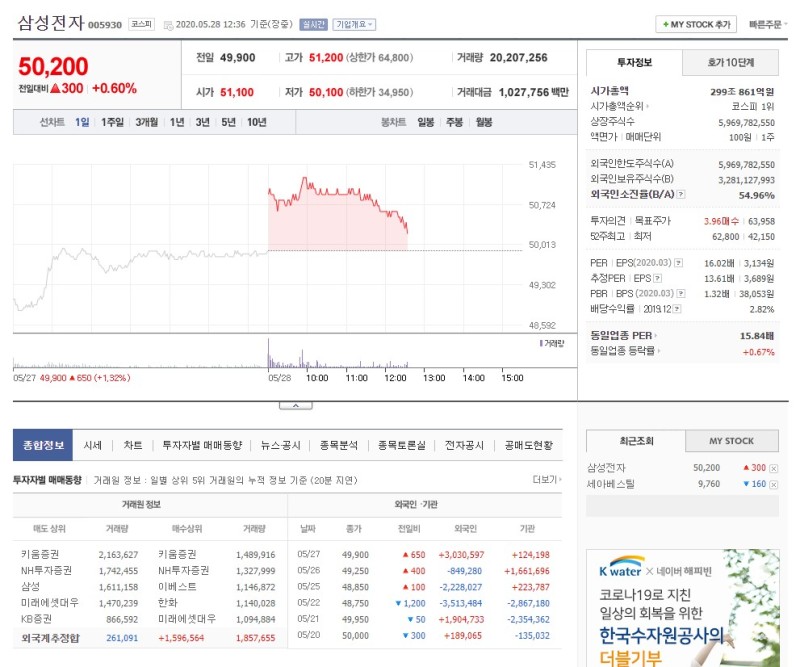The image size is (800, 667).
Task: Select the 10년 line chart period
Action: [x=257, y=122]
